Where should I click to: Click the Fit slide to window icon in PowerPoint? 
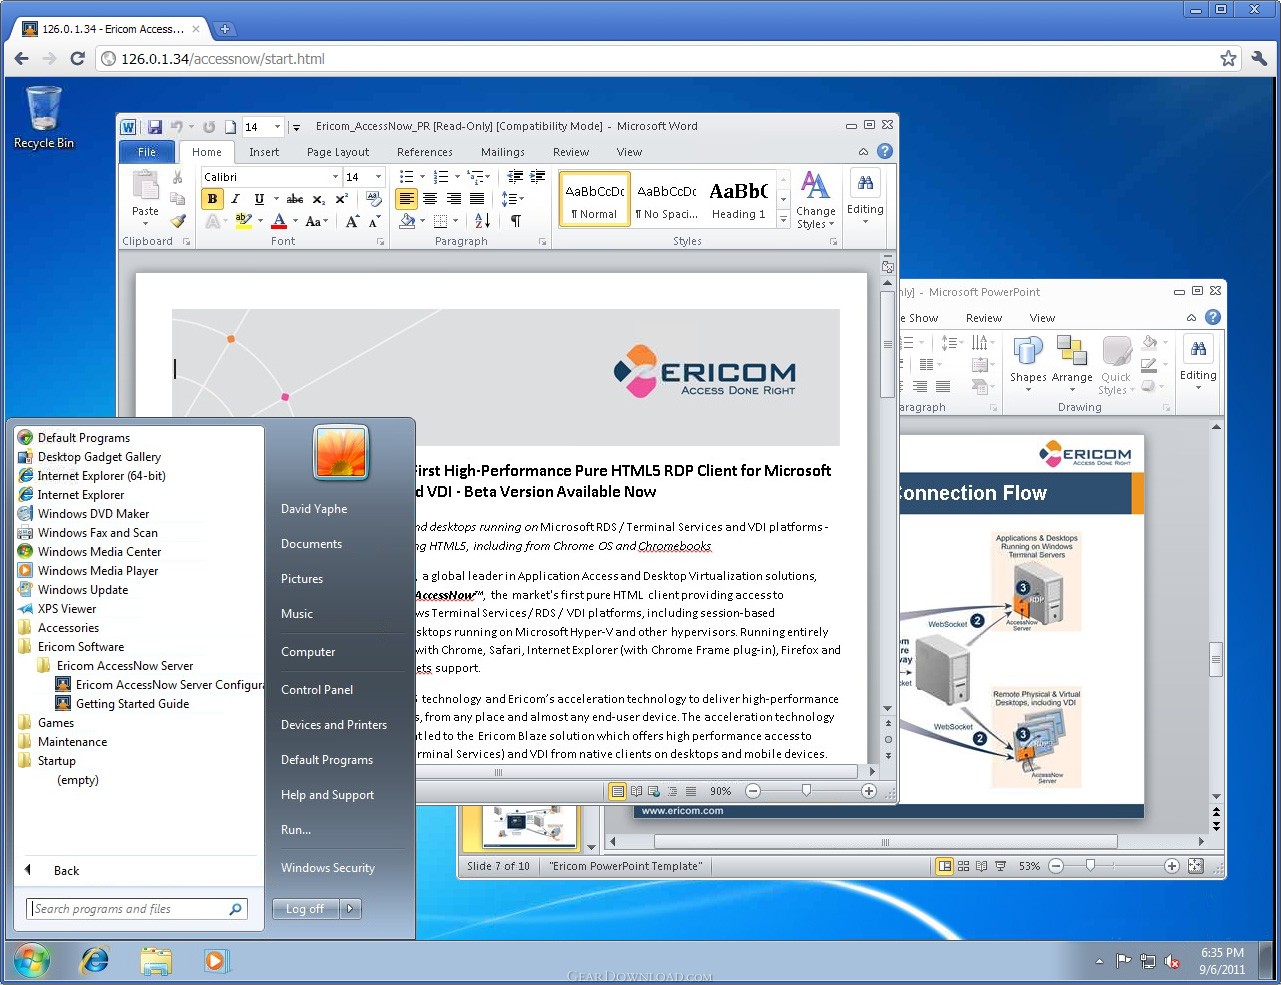1195,866
